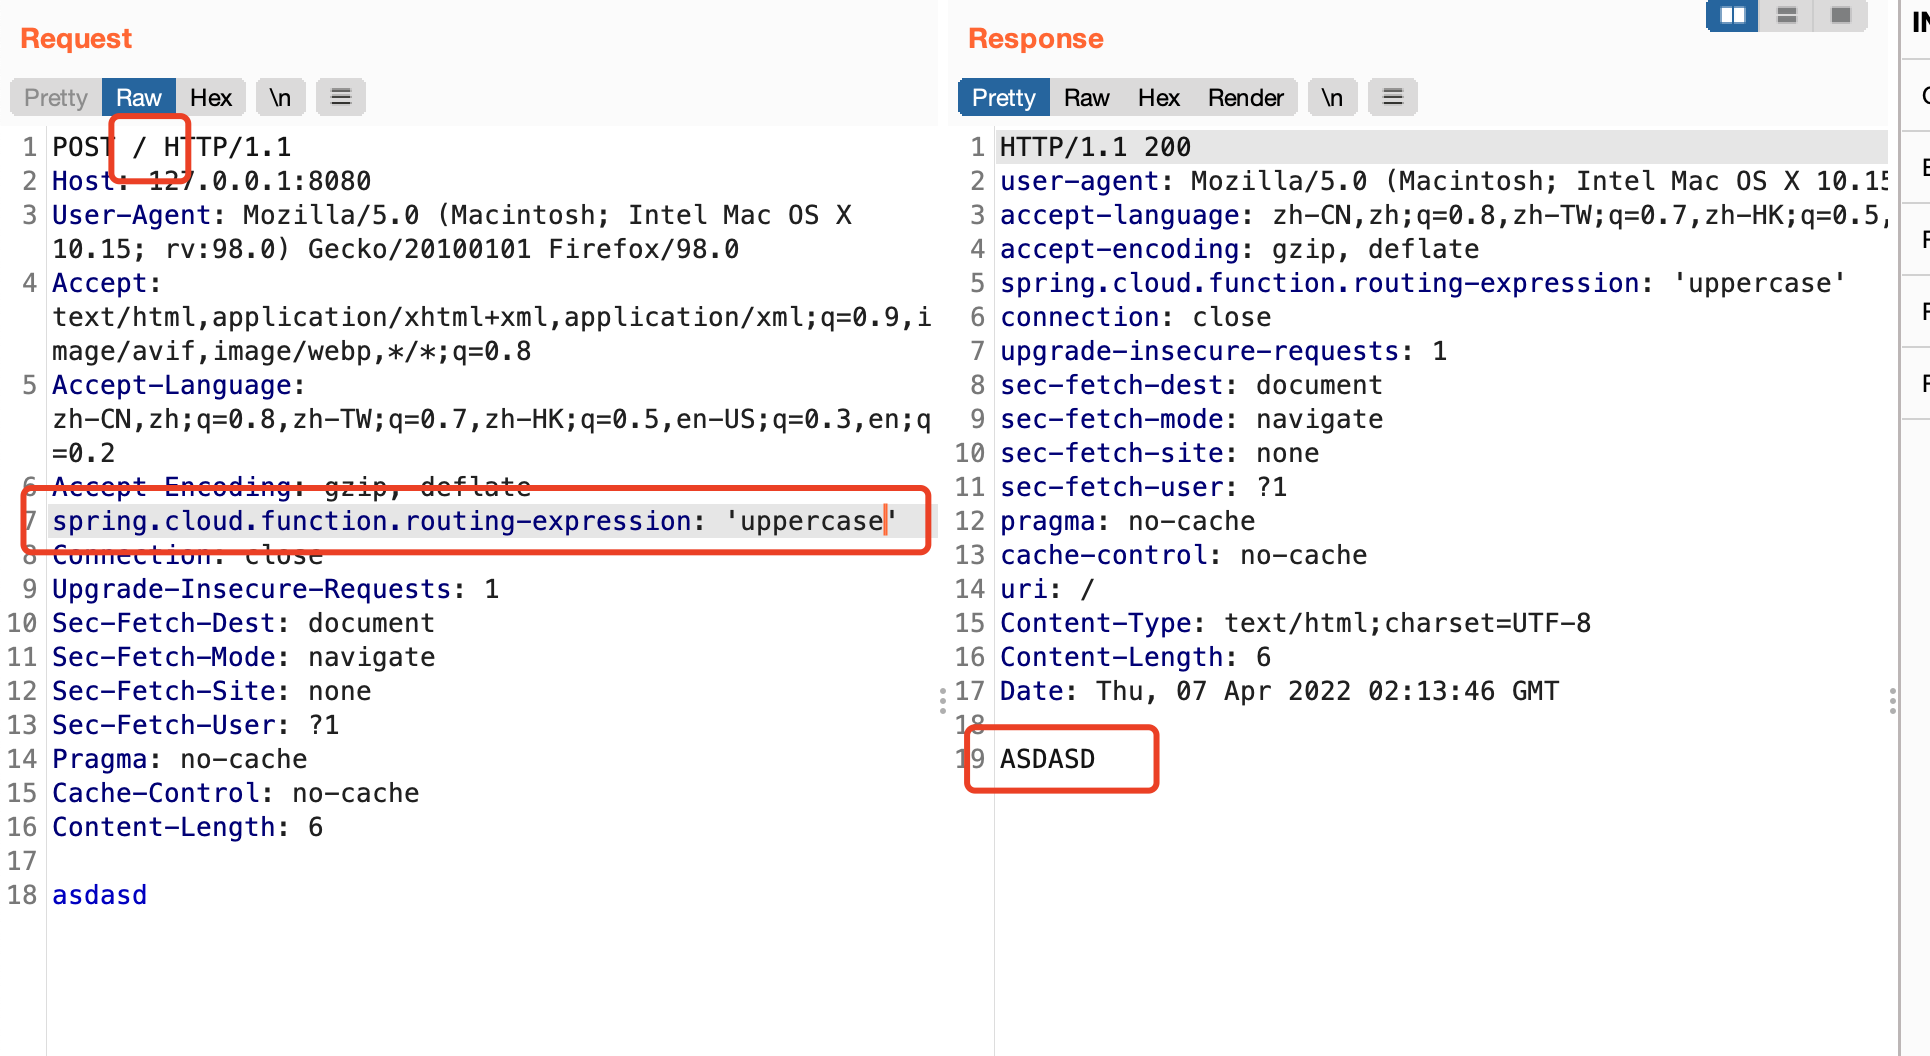The height and width of the screenshot is (1056, 1930).
Task: Click the User-Agent header in request
Action: pyautogui.click(x=452, y=232)
